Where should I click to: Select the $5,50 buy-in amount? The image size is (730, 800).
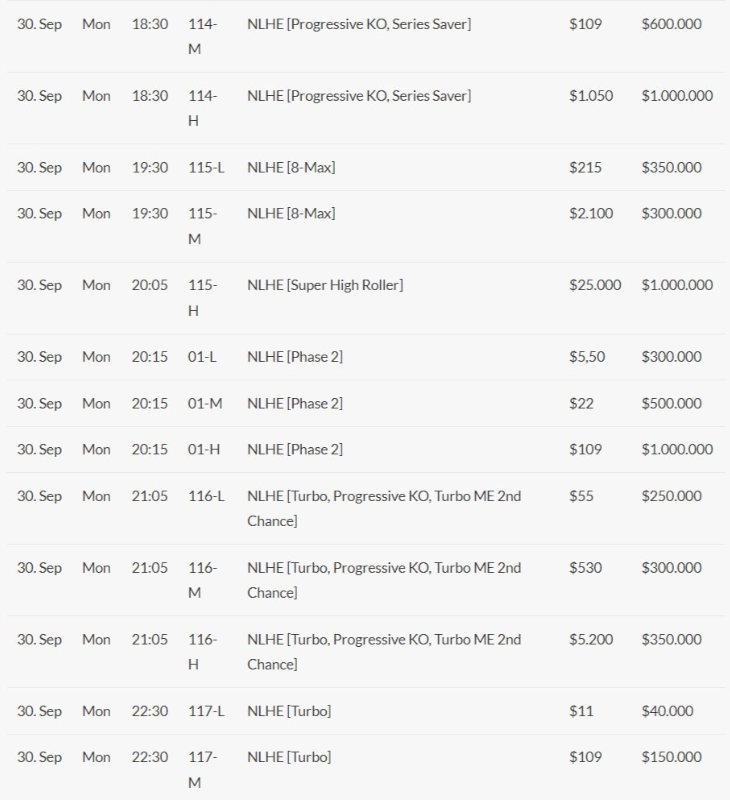coord(587,357)
